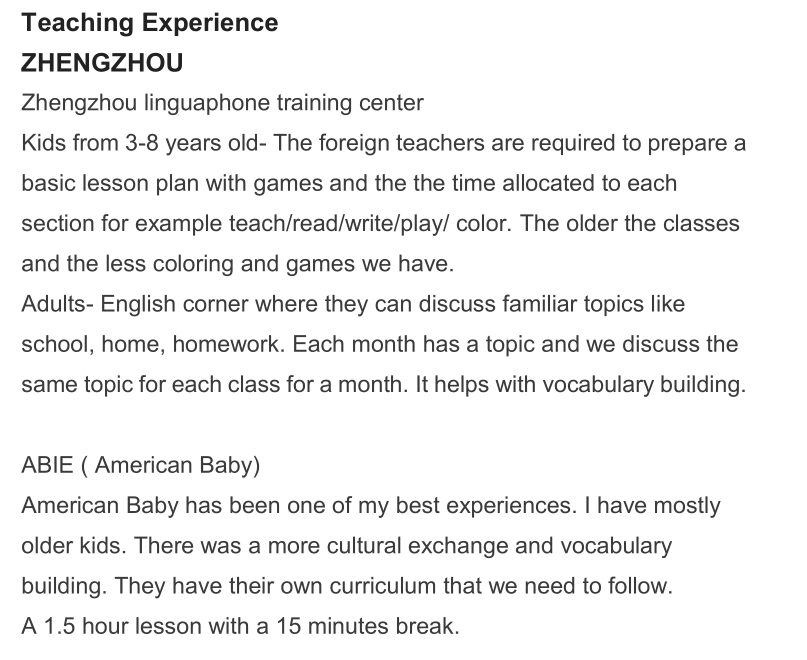Click the "Teaching Experience" heading

click(x=149, y=22)
